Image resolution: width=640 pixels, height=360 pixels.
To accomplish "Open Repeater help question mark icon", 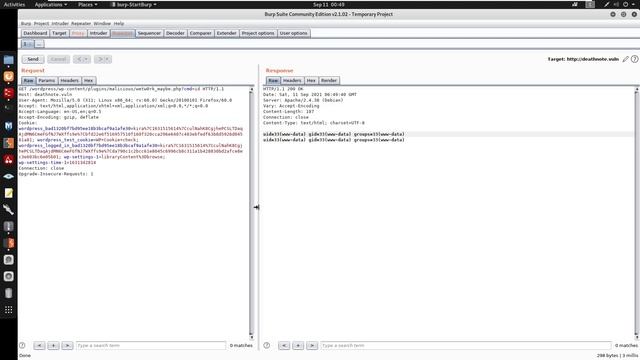I will coord(634,59).
